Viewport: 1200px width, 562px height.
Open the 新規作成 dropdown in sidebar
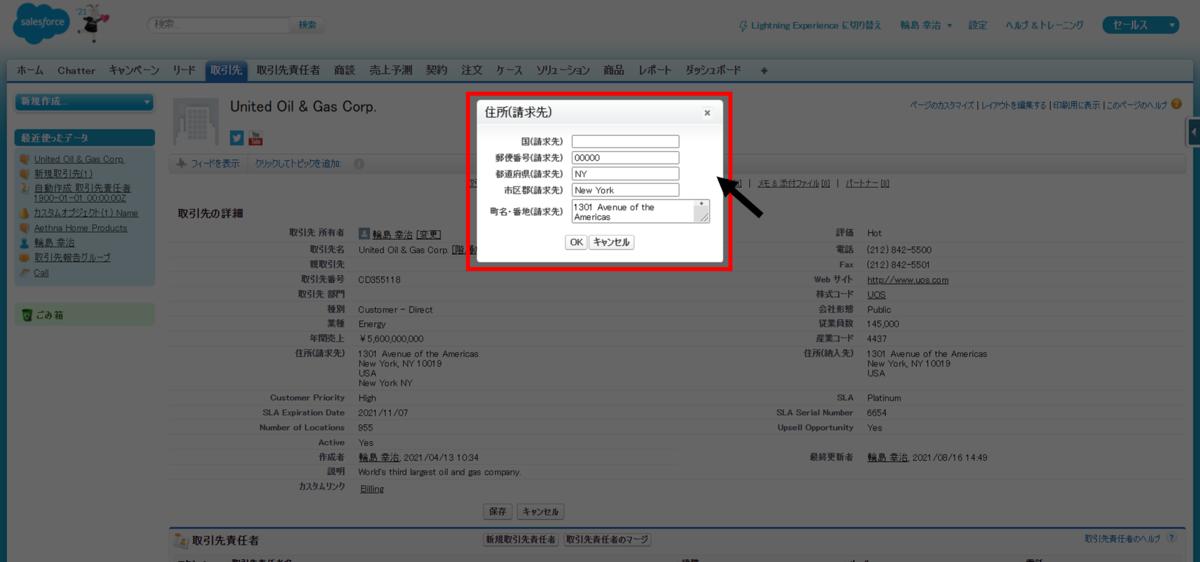pyautogui.click(x=85, y=102)
